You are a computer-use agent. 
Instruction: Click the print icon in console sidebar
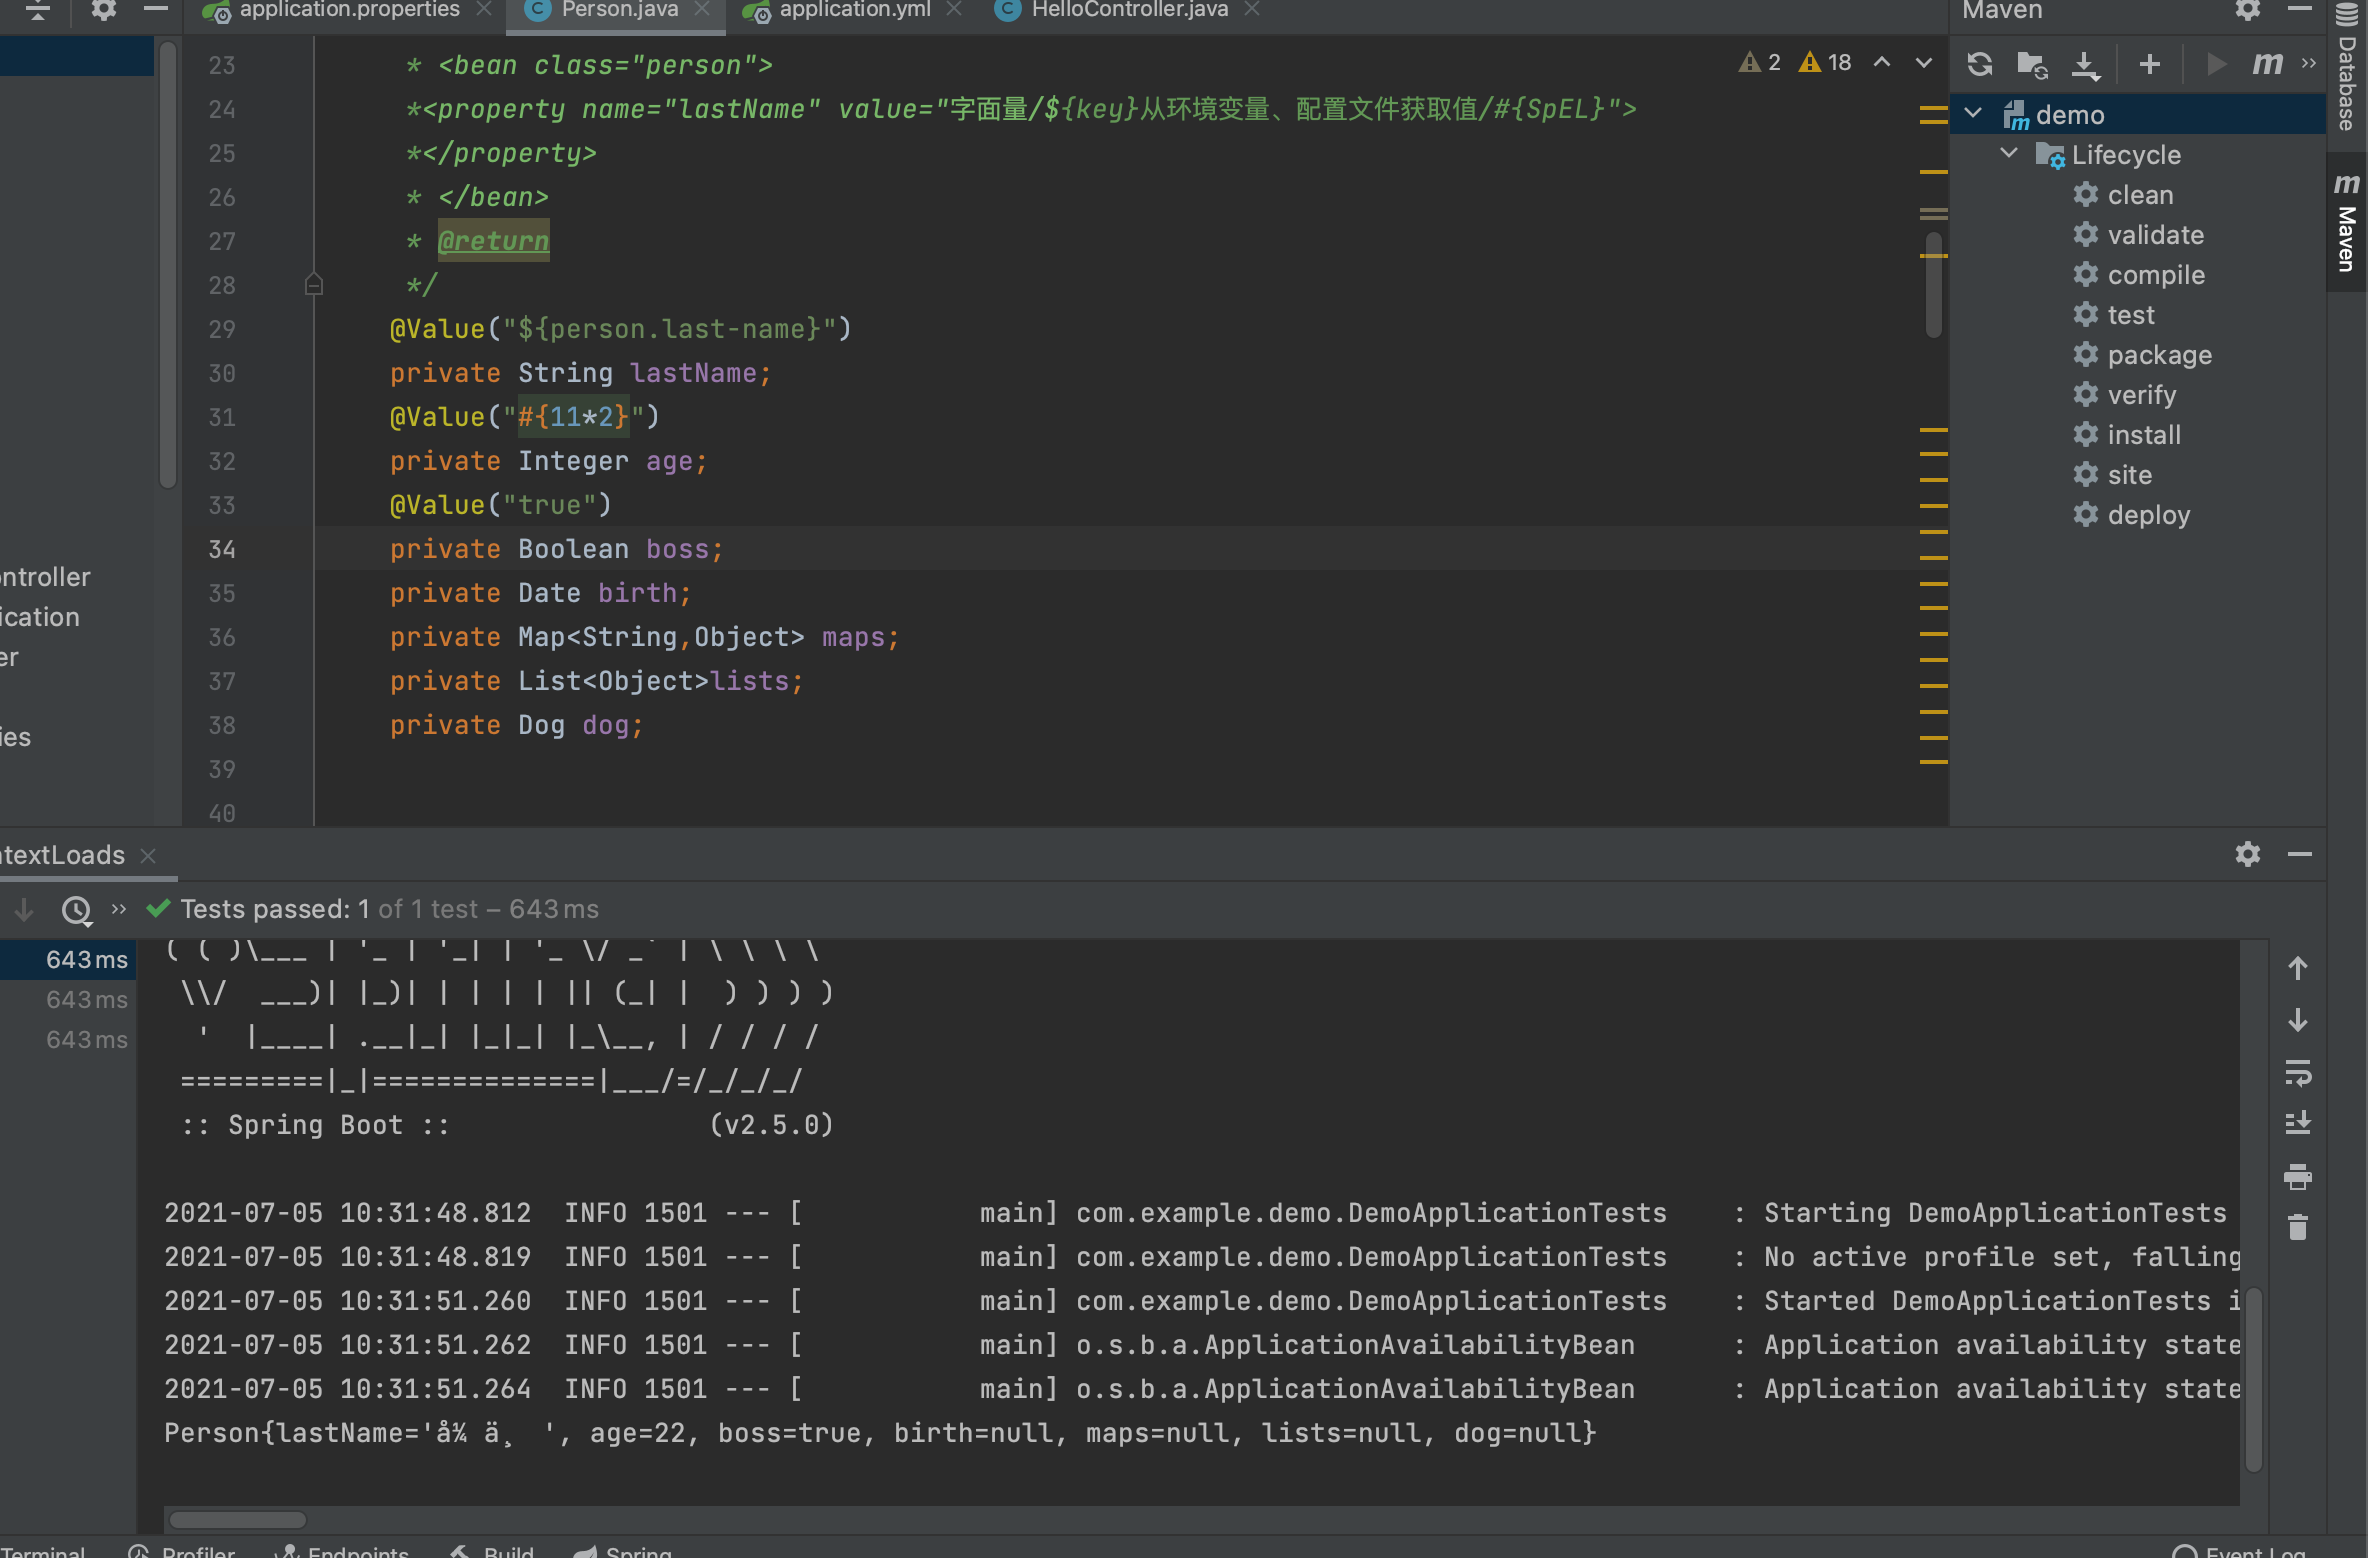coord(2298,1176)
